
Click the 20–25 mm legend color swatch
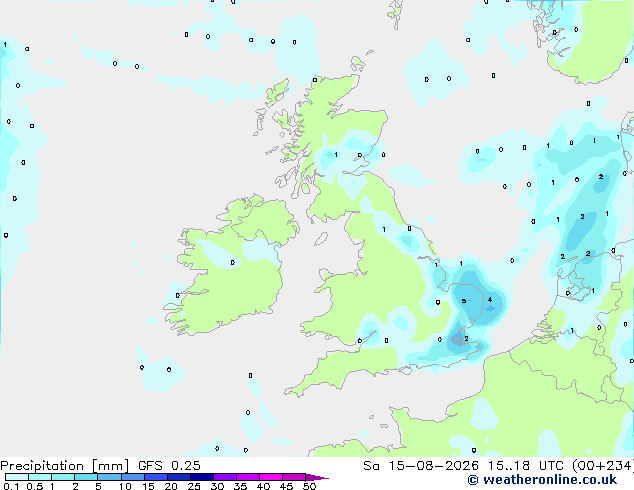pyautogui.click(x=178, y=477)
